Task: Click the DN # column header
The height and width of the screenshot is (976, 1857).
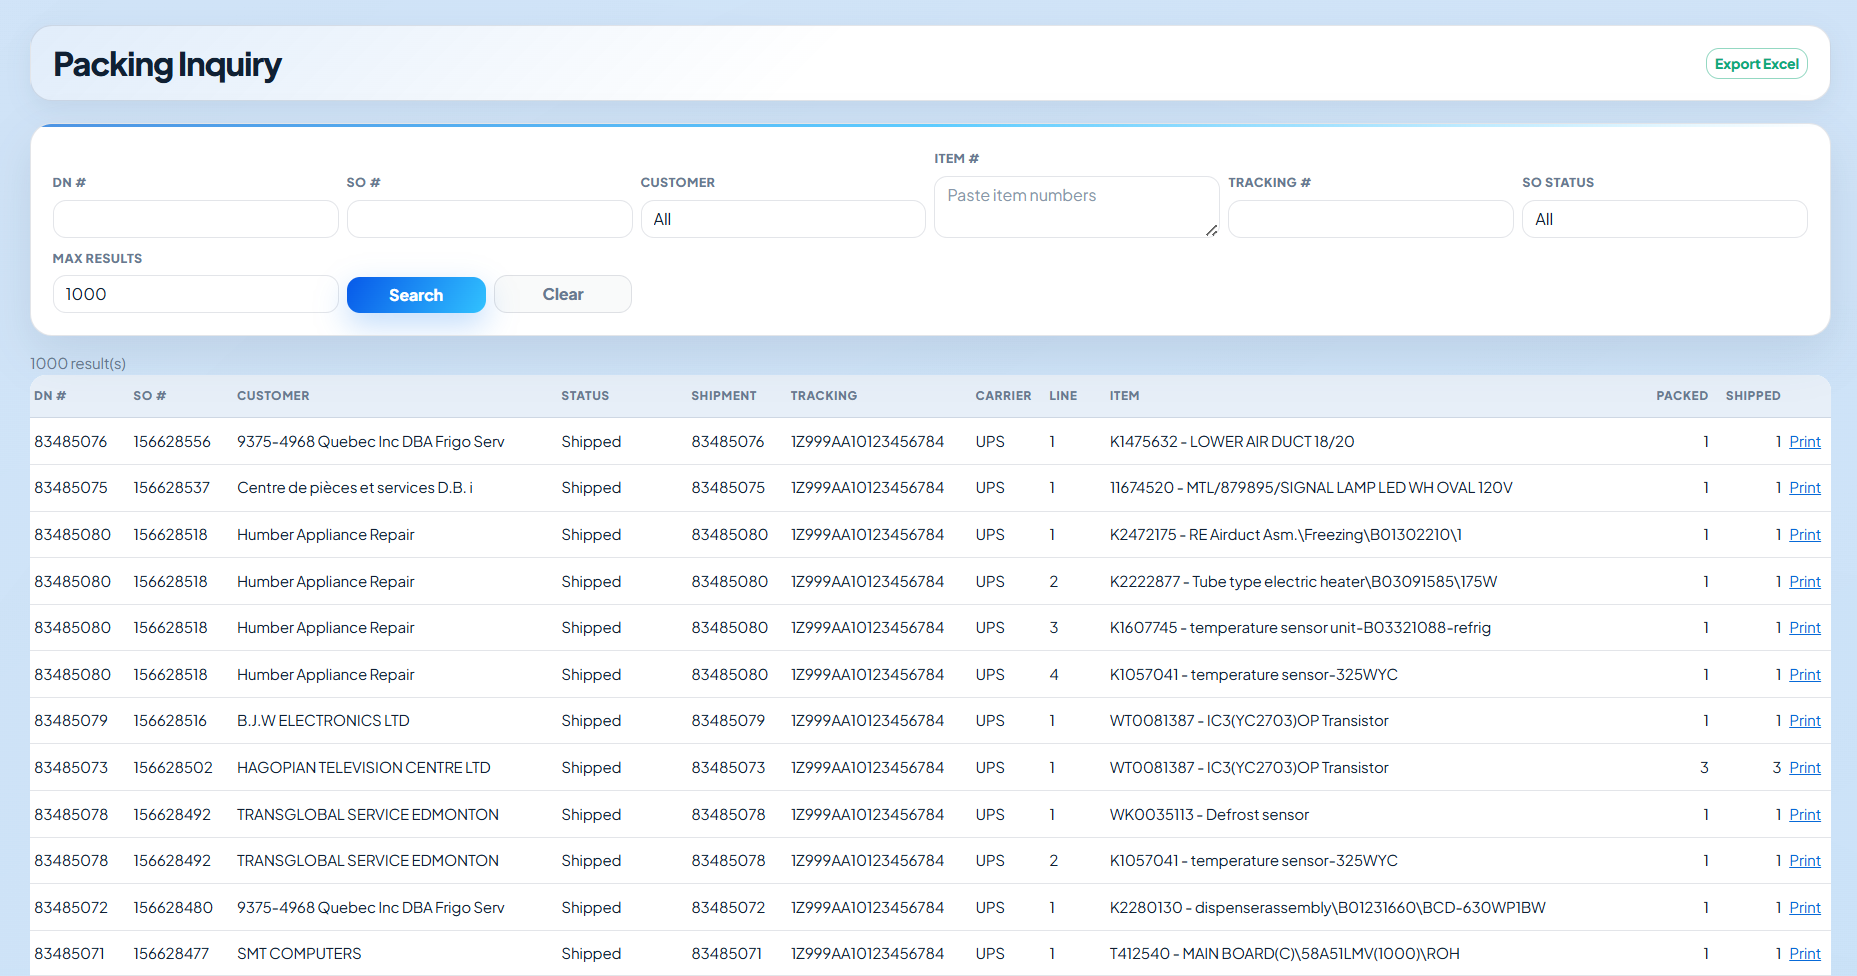Action: (50, 396)
